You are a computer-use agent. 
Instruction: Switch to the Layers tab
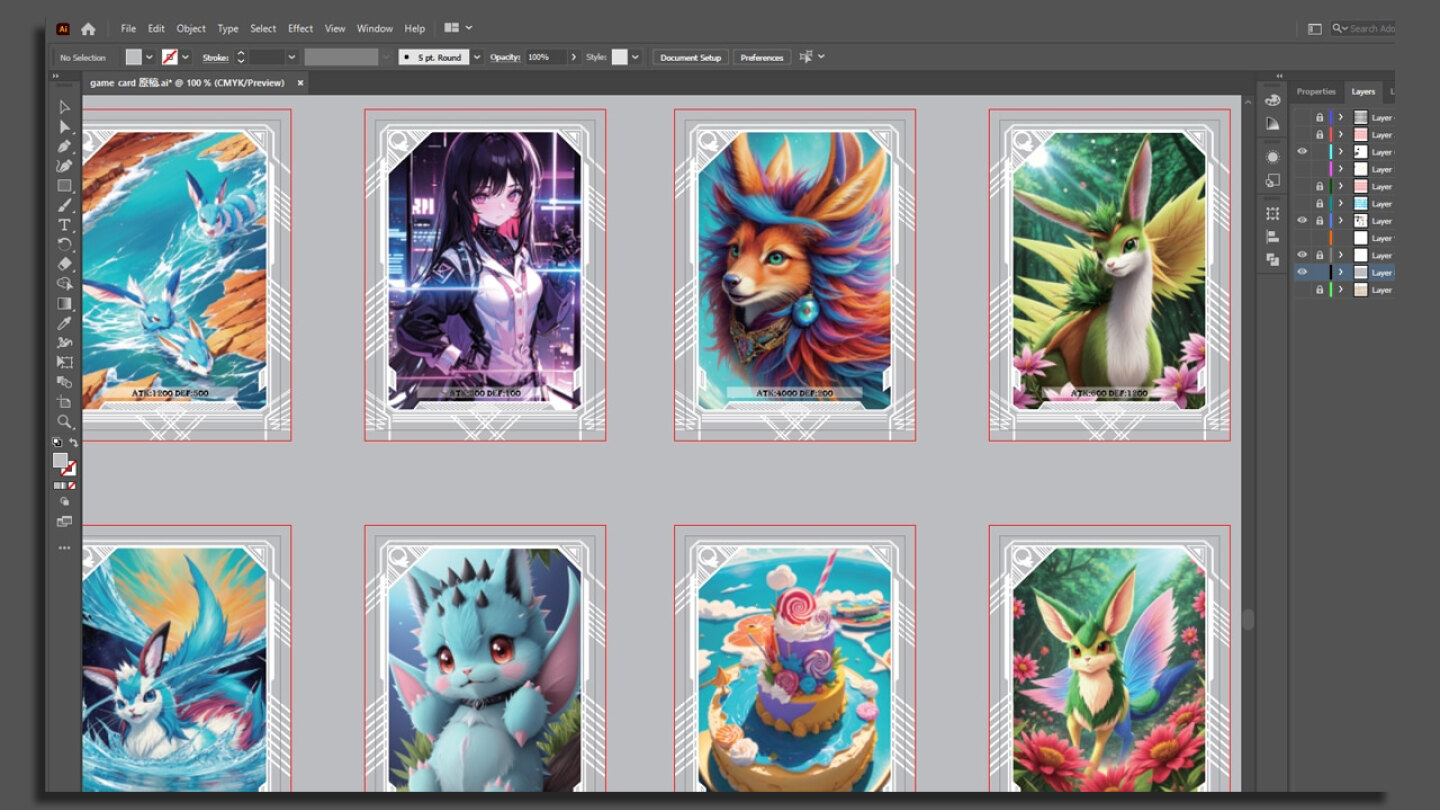pyautogui.click(x=1363, y=91)
